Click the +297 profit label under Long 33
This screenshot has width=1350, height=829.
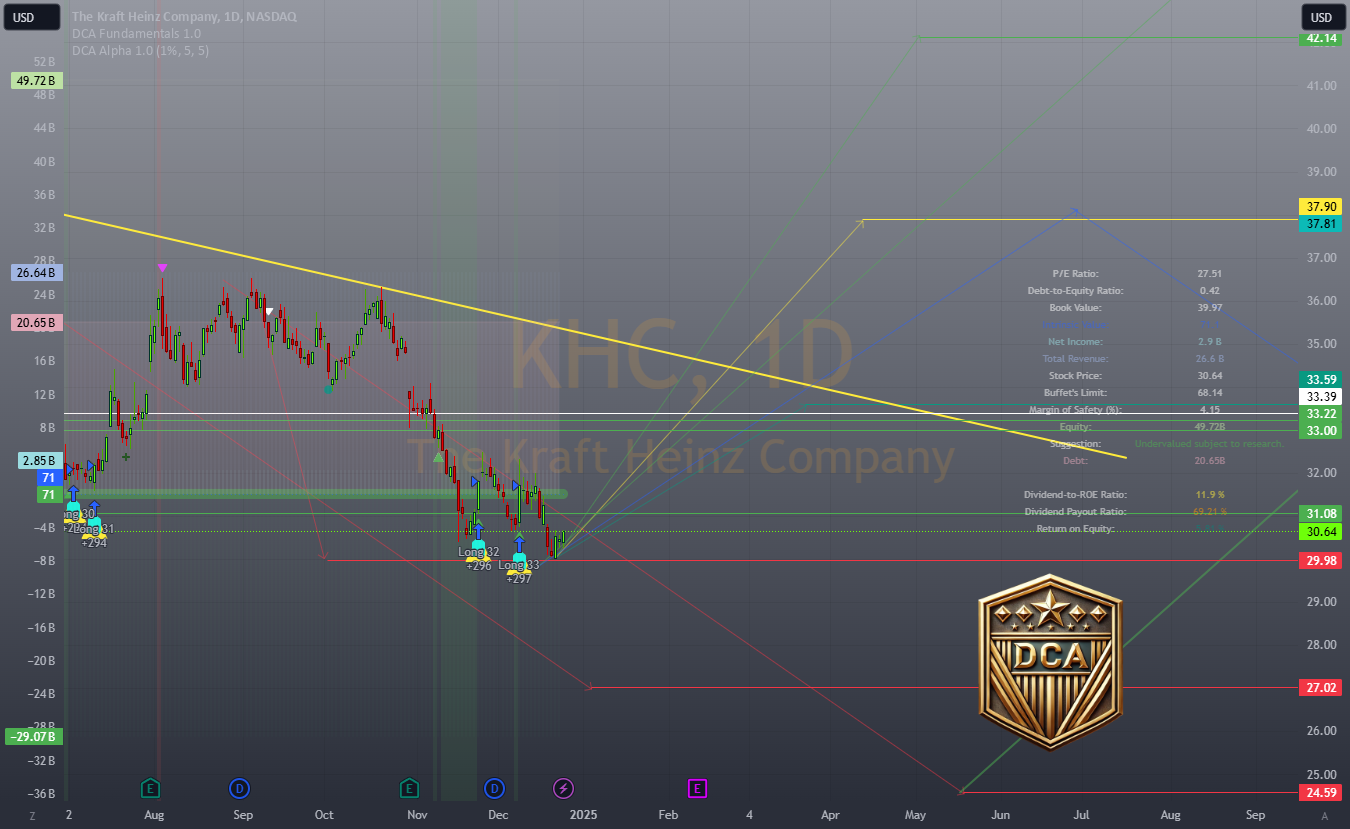(x=518, y=579)
